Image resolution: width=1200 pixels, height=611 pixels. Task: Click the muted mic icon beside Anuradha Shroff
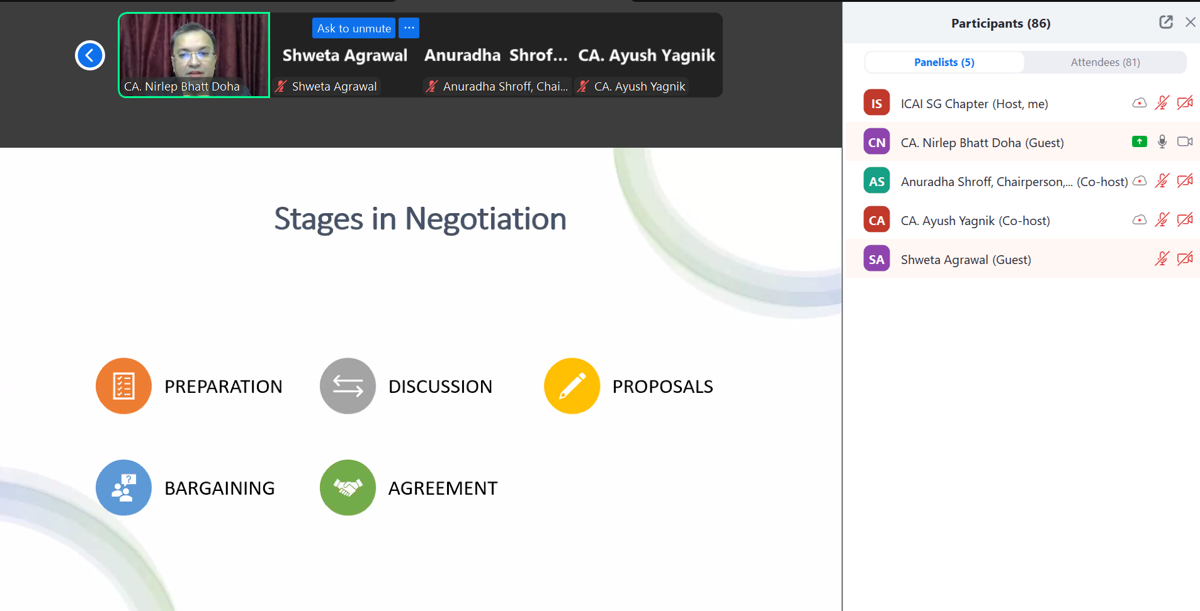(x=1162, y=181)
